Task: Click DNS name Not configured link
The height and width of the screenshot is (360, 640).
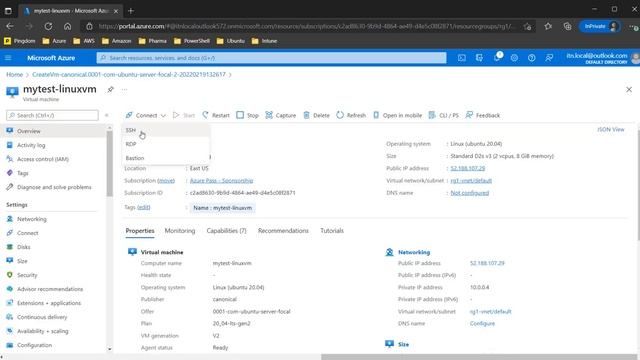Action: [469, 193]
